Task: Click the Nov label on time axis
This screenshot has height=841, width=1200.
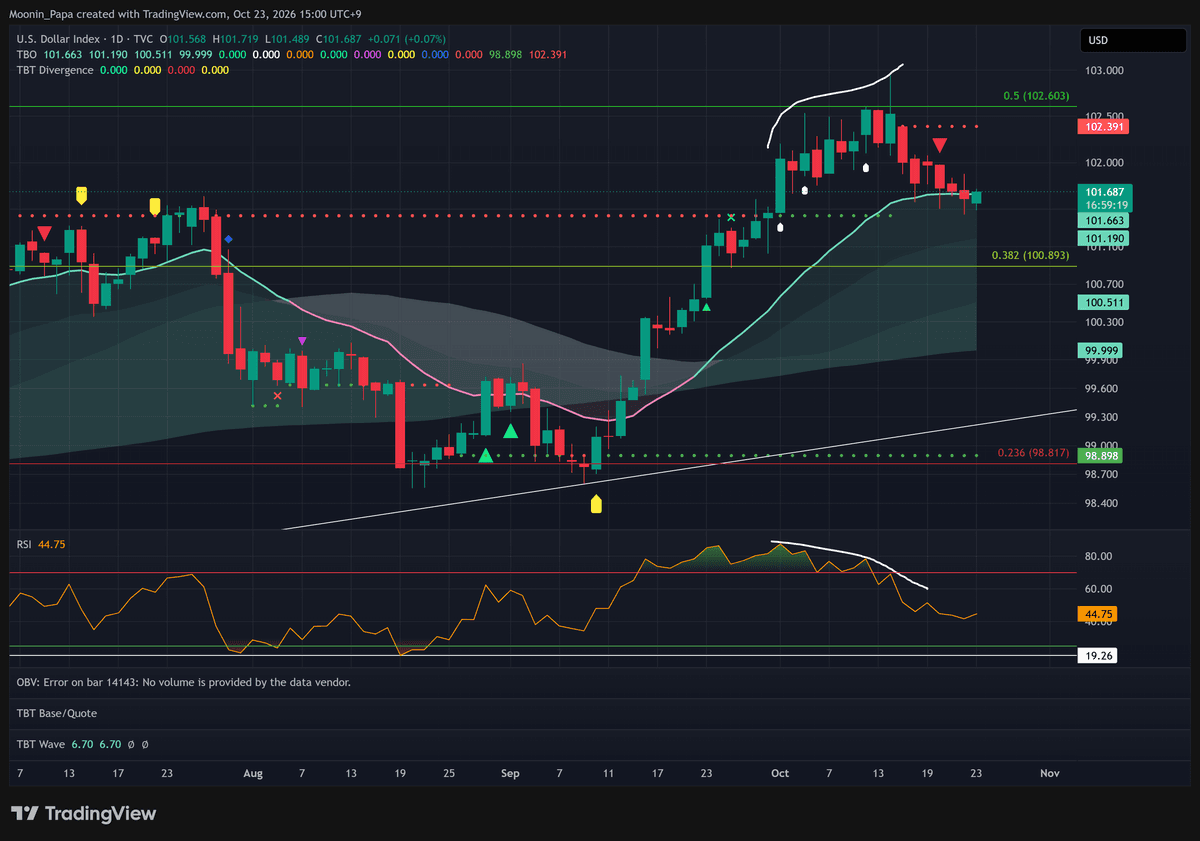Action: coord(1049,773)
